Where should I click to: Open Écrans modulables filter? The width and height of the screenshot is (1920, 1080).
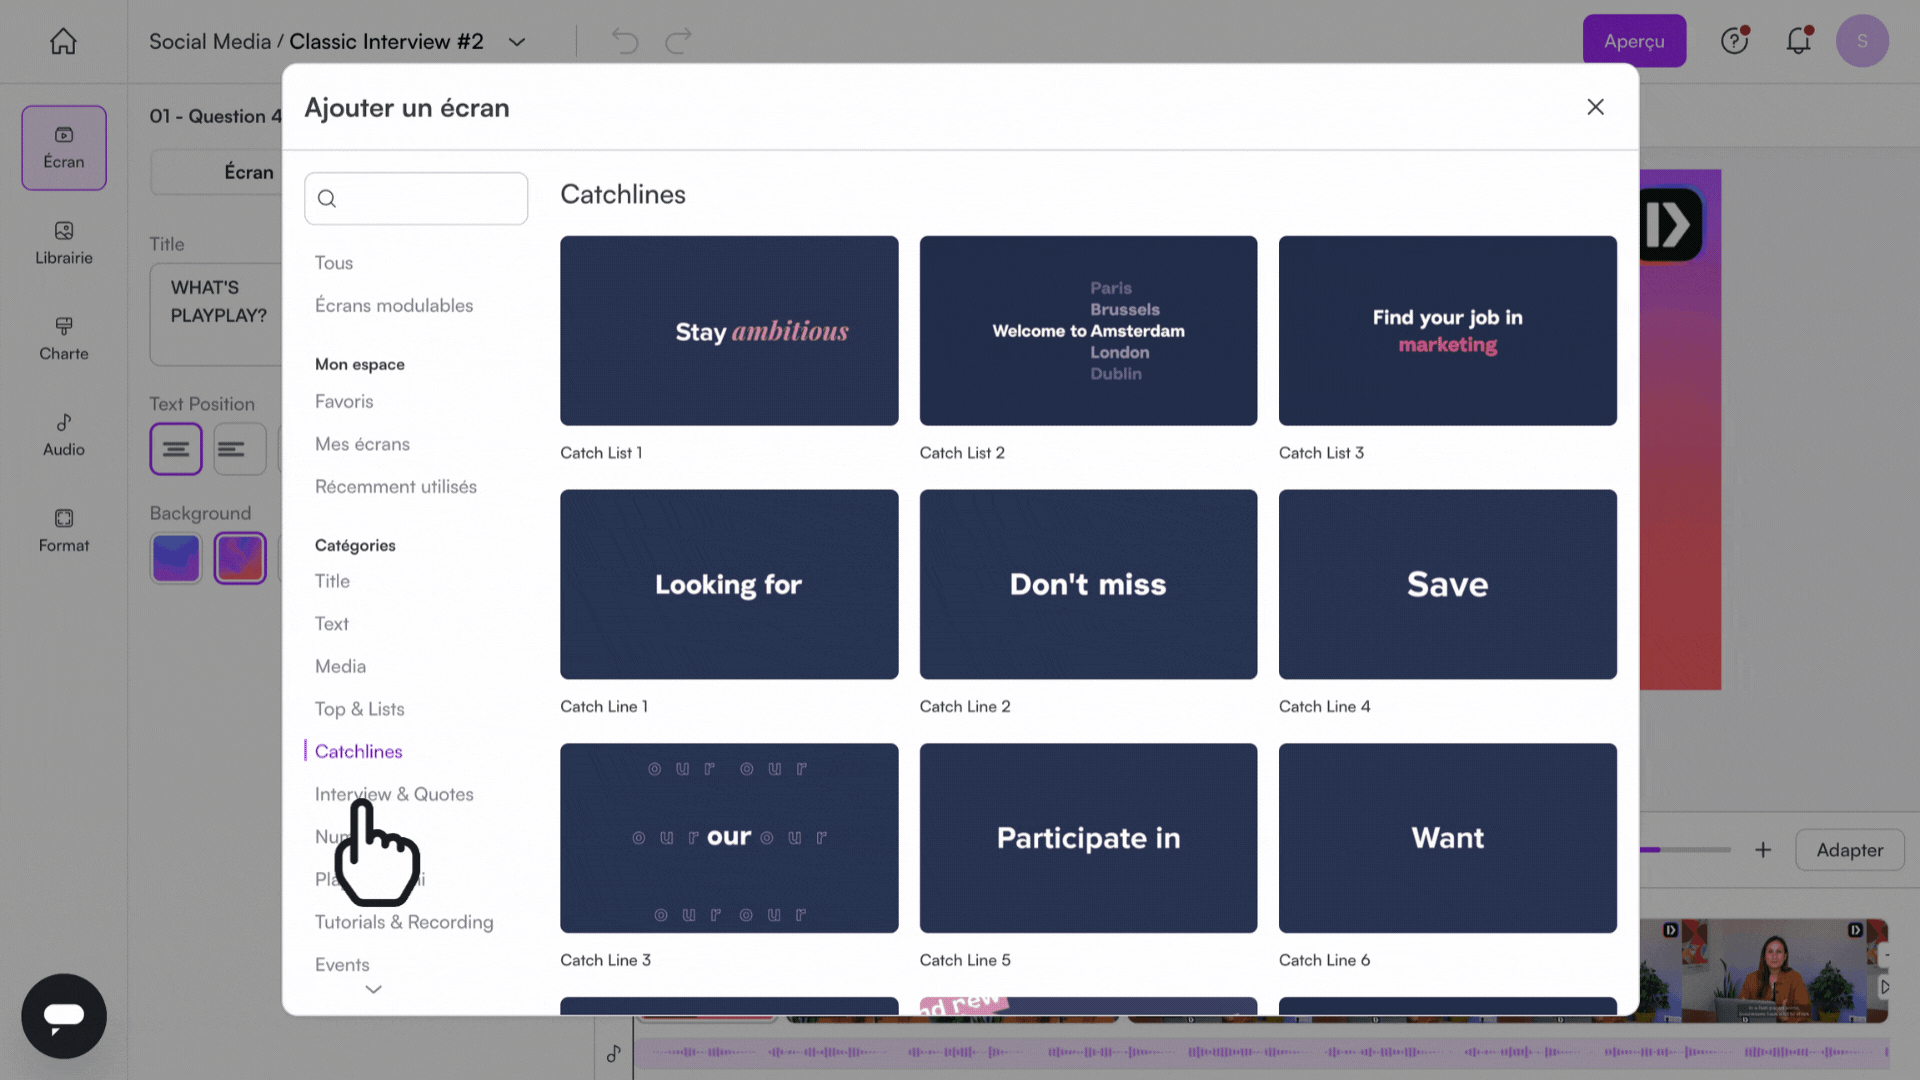[x=394, y=306]
